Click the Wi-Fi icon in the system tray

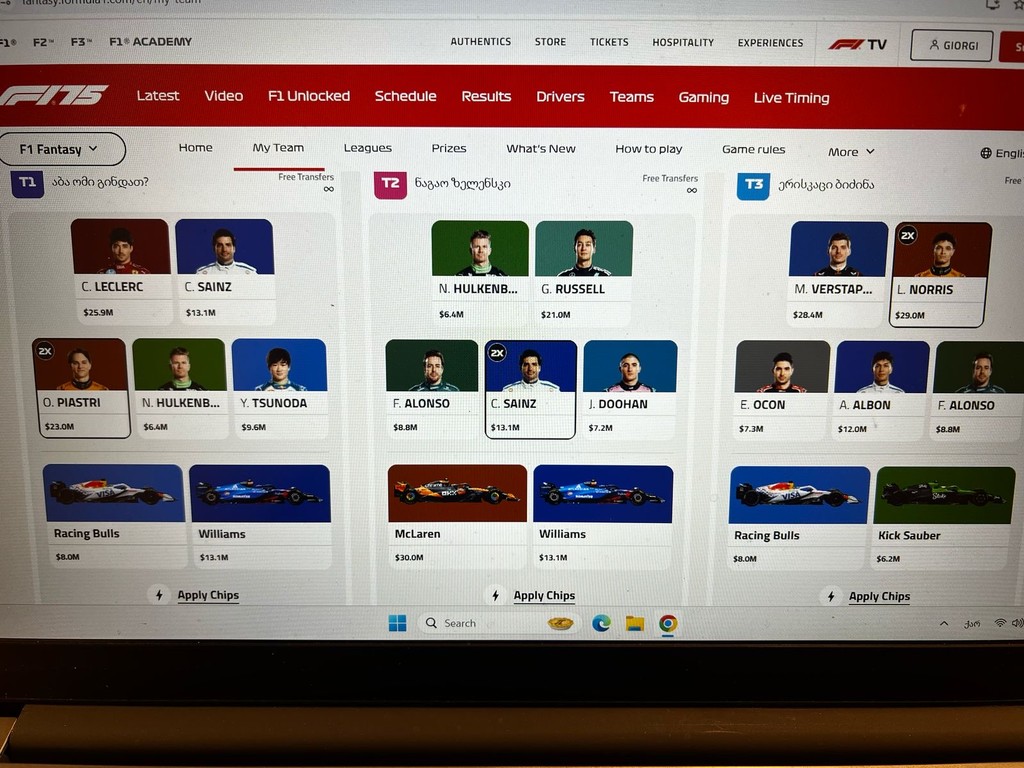click(999, 623)
